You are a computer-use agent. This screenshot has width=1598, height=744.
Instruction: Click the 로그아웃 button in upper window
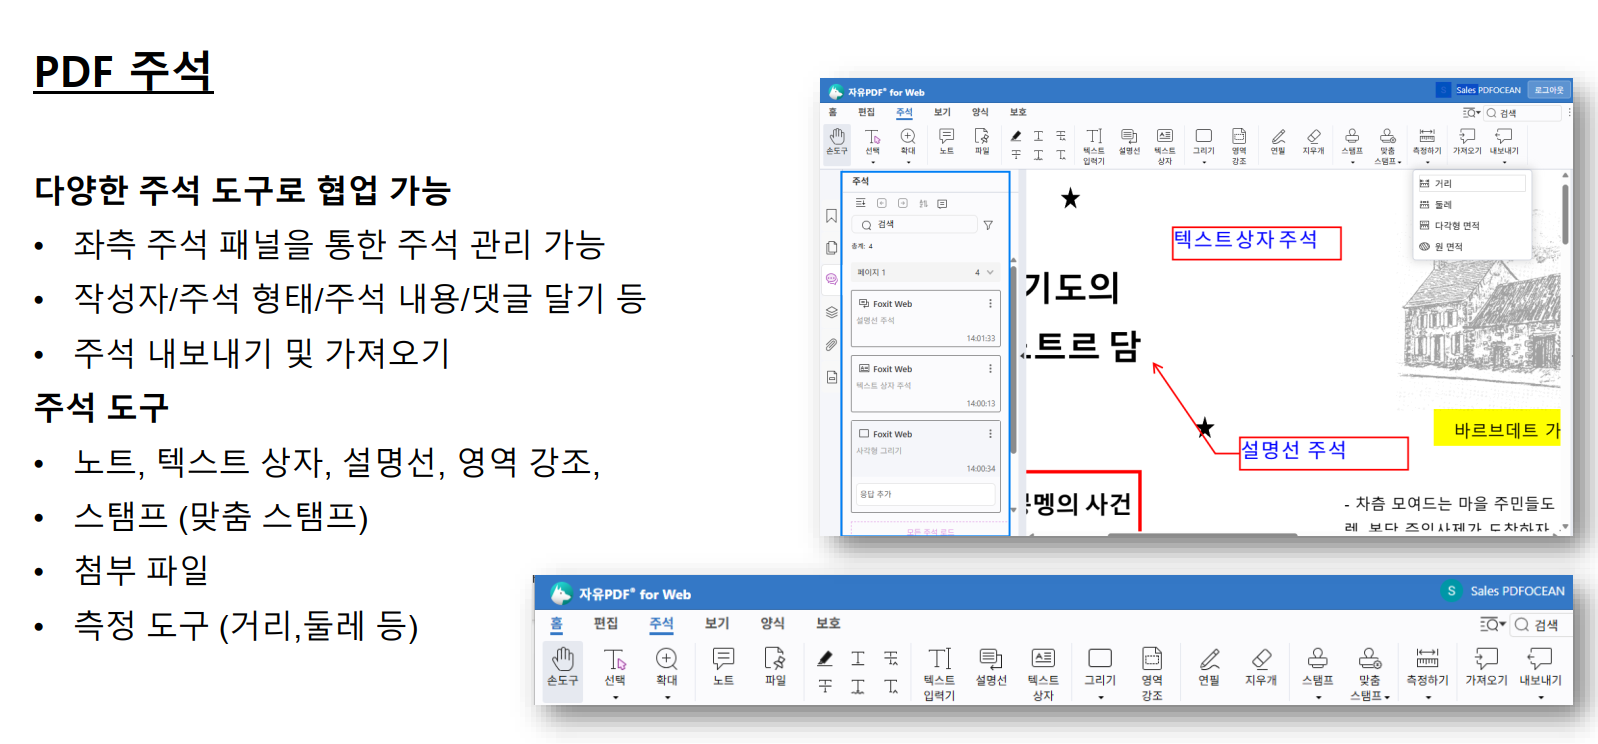click(x=1548, y=90)
